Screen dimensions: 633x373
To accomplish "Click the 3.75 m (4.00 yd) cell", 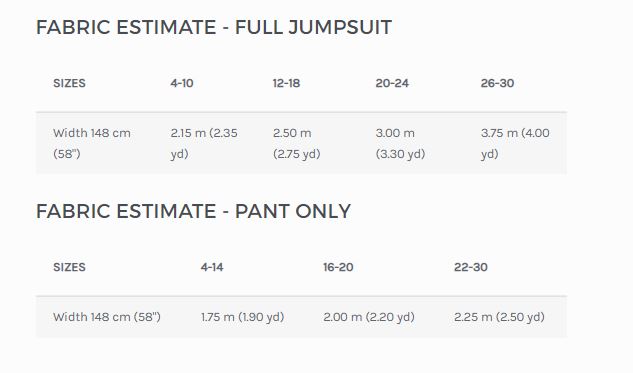I will [x=515, y=143].
